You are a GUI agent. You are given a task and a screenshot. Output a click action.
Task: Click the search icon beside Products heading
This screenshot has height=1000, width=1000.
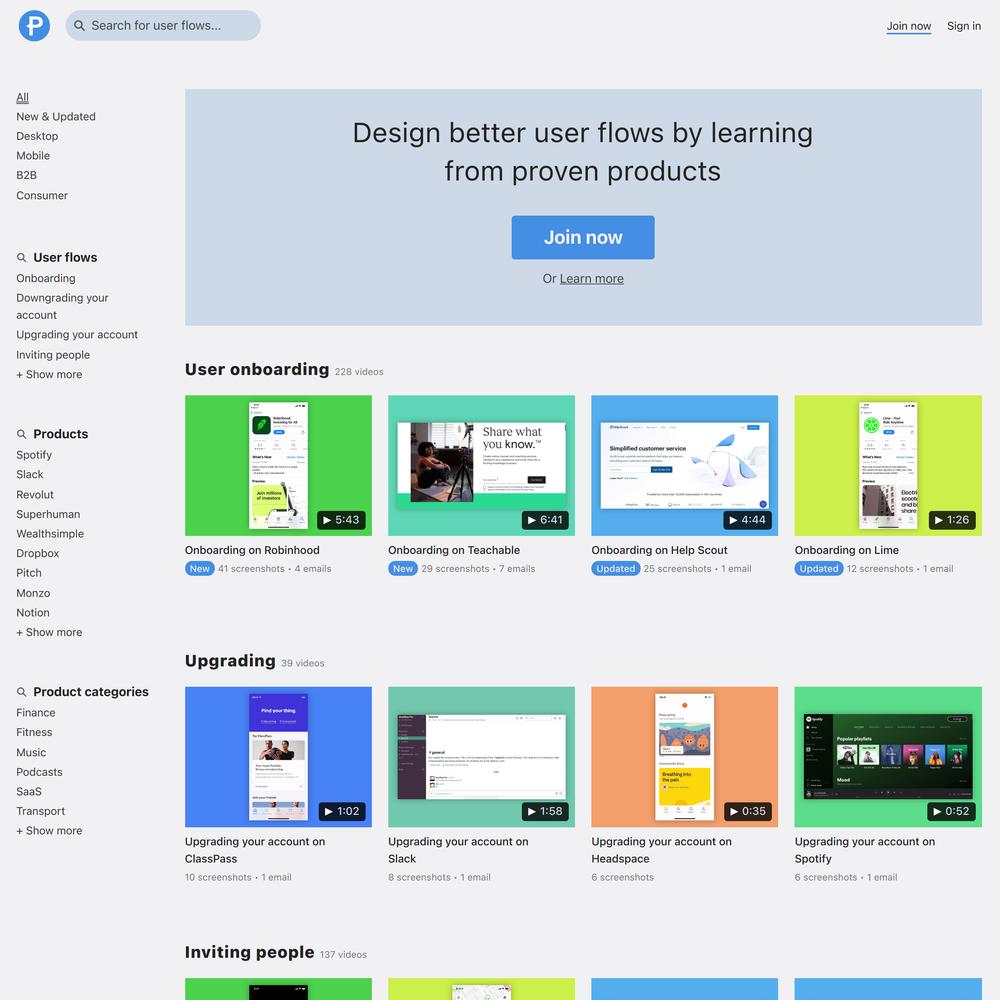pyautogui.click(x=21, y=434)
